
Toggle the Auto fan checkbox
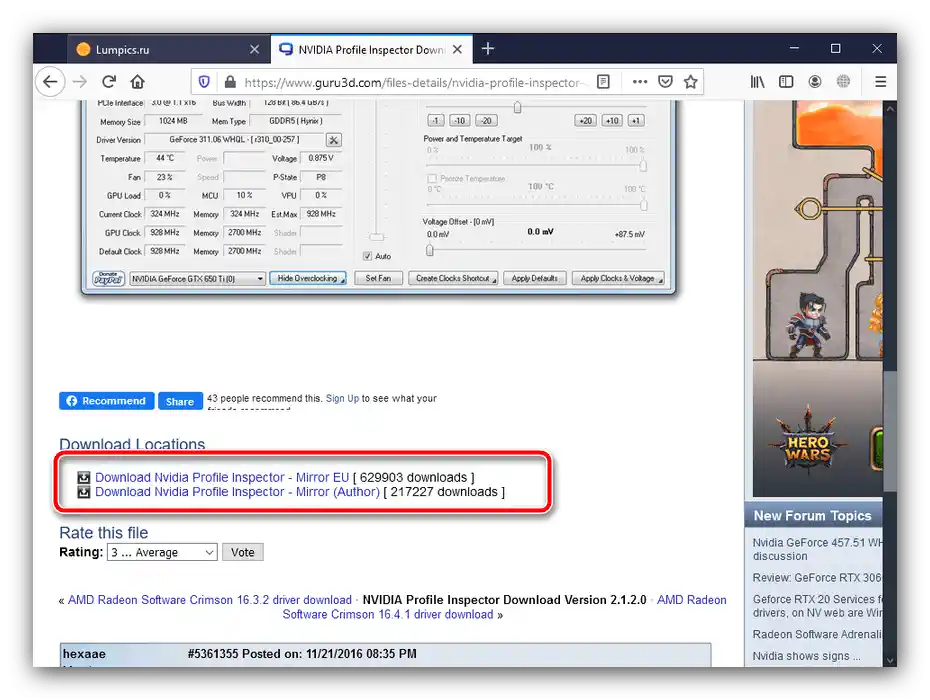point(368,256)
